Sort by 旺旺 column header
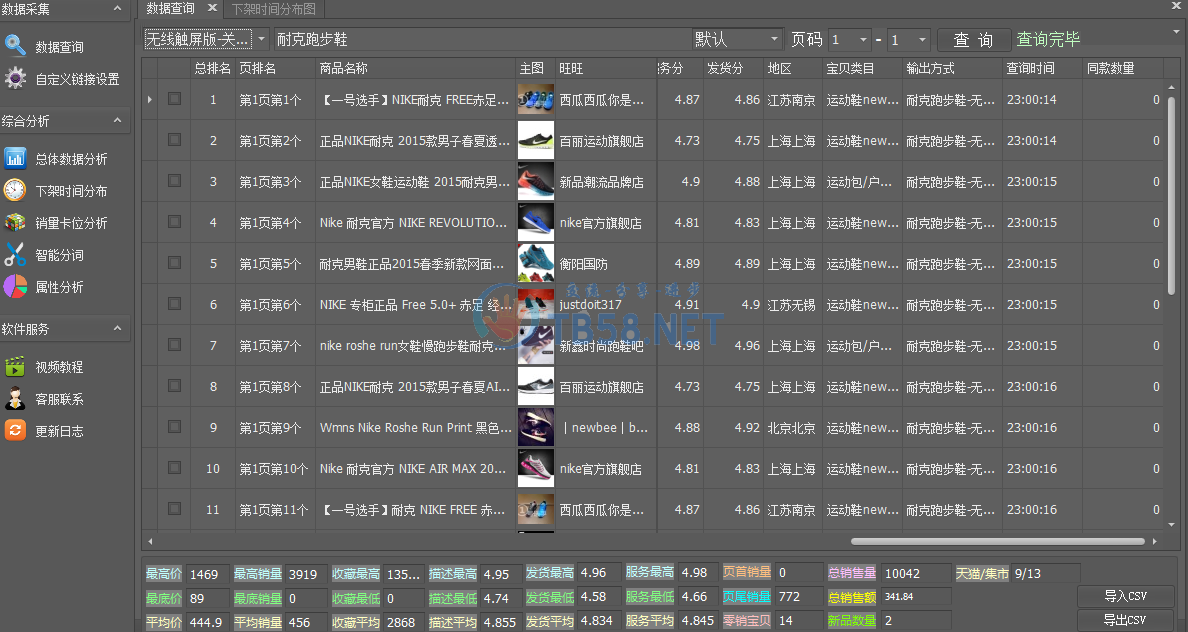 click(x=606, y=68)
